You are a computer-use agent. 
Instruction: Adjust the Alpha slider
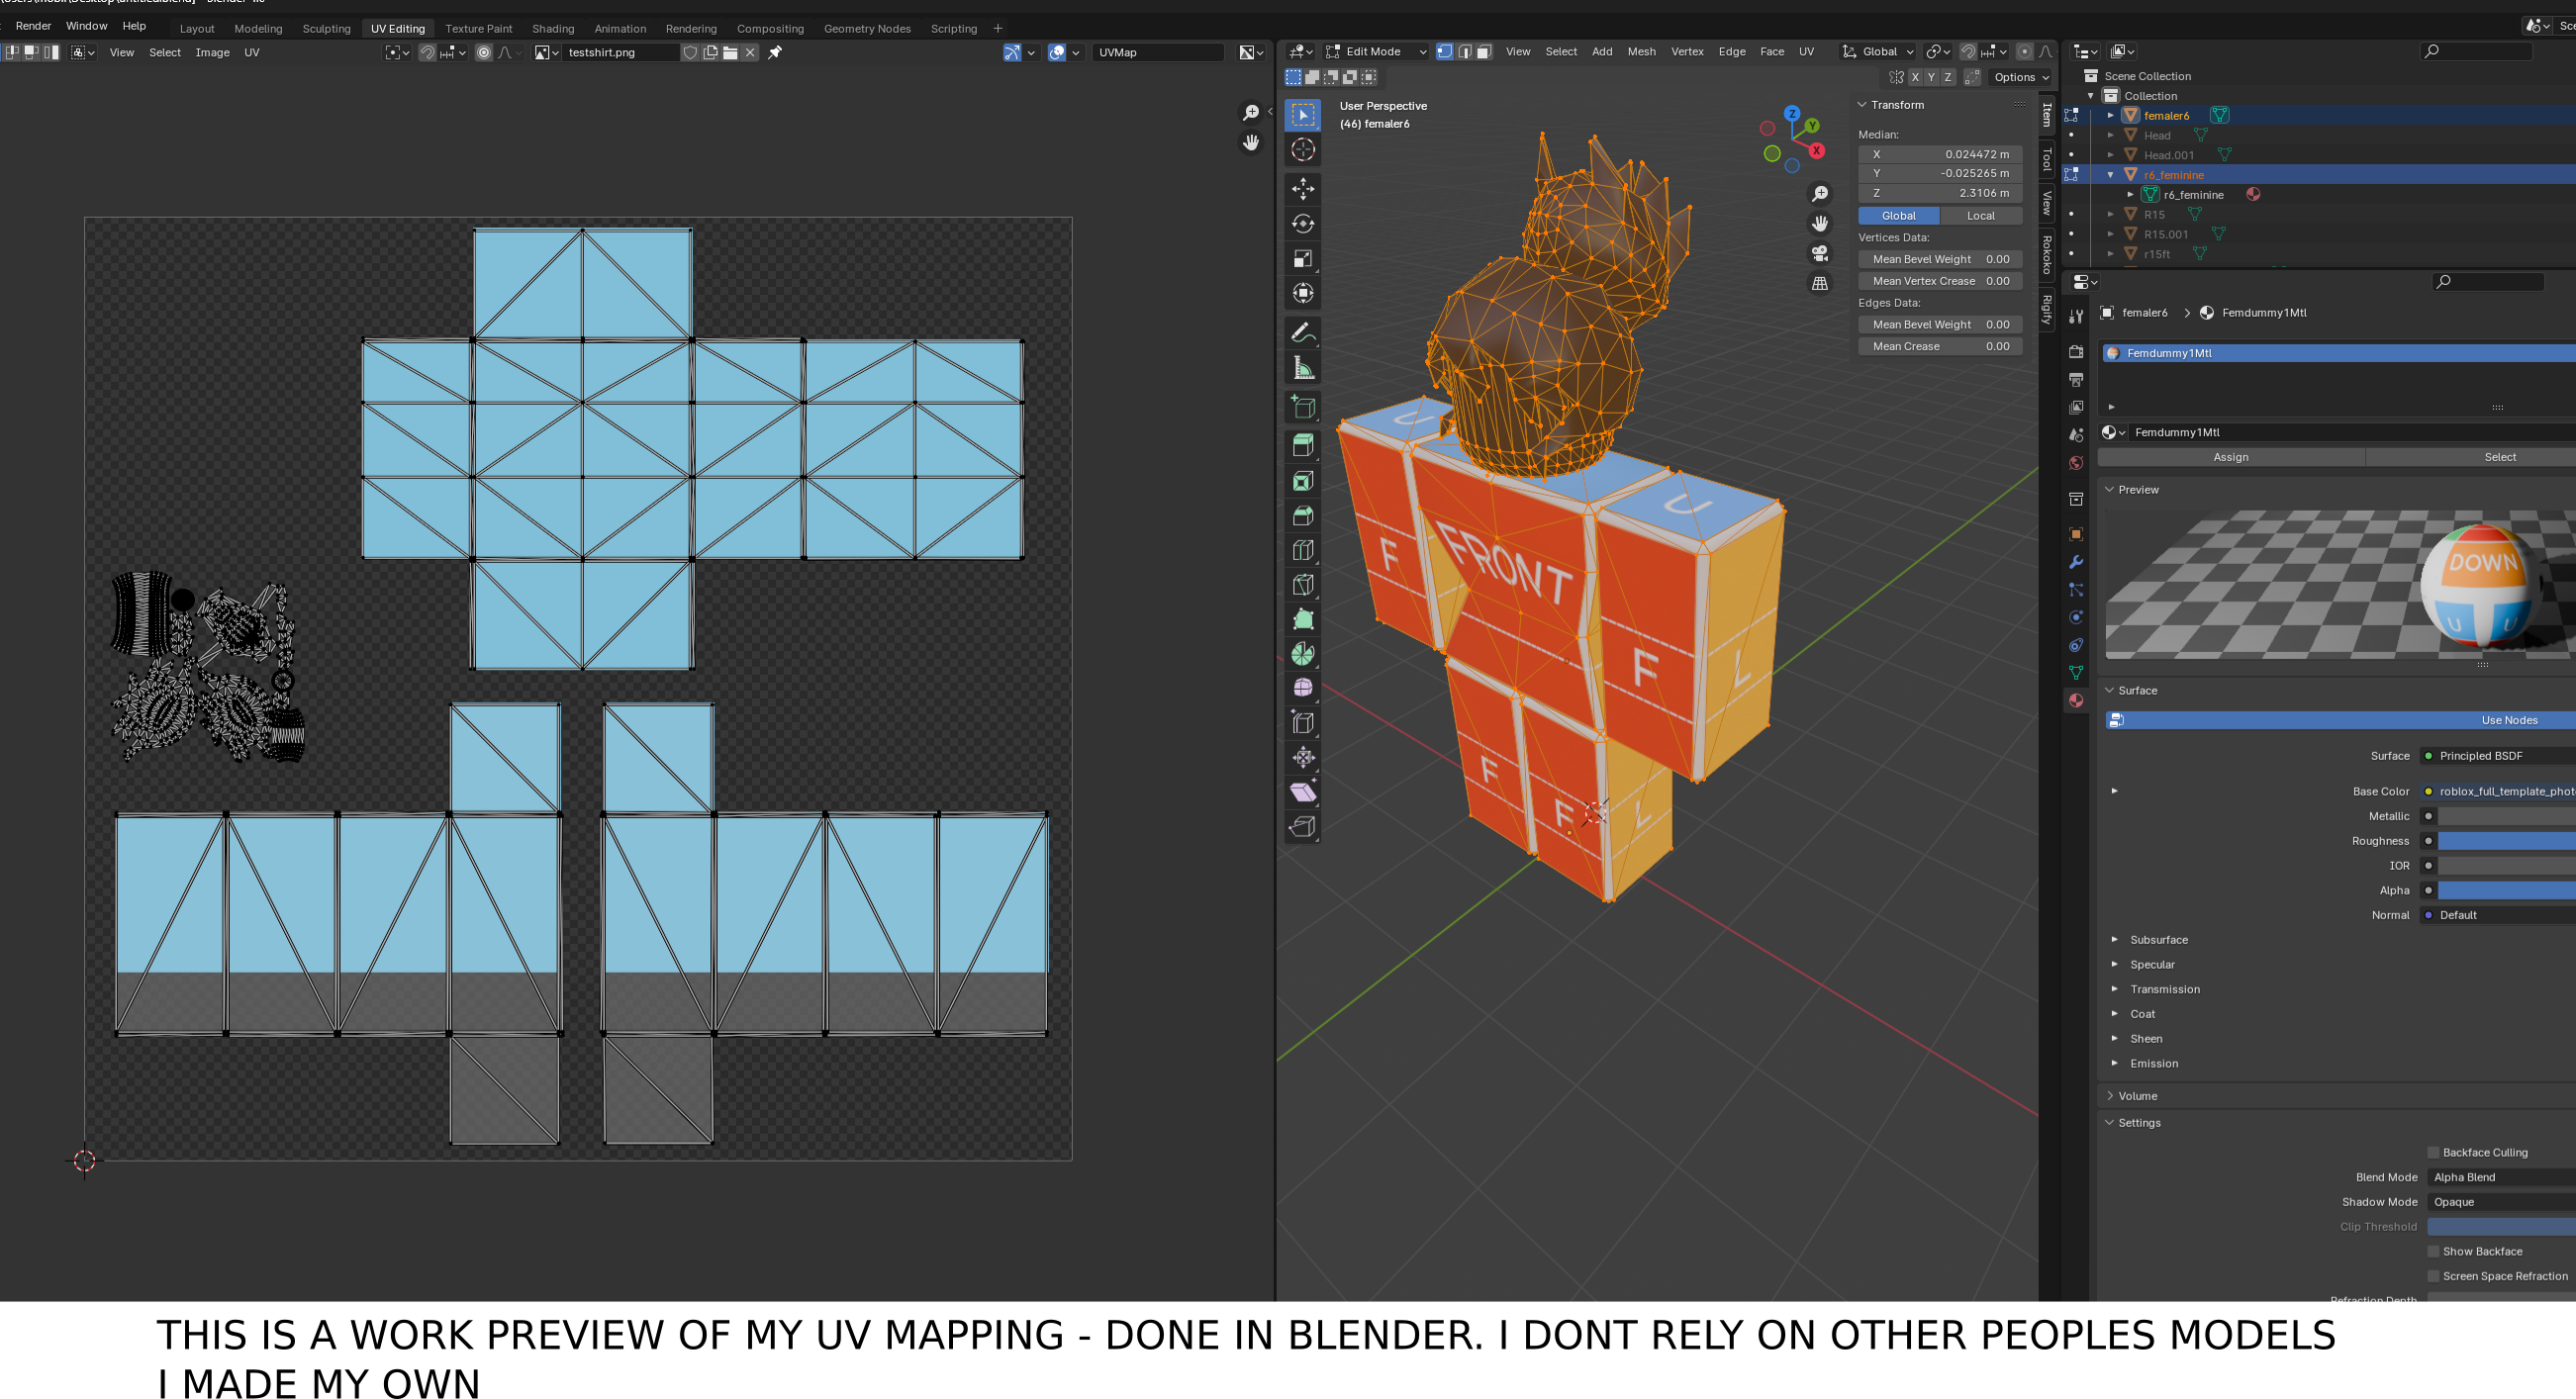[x=2506, y=890]
